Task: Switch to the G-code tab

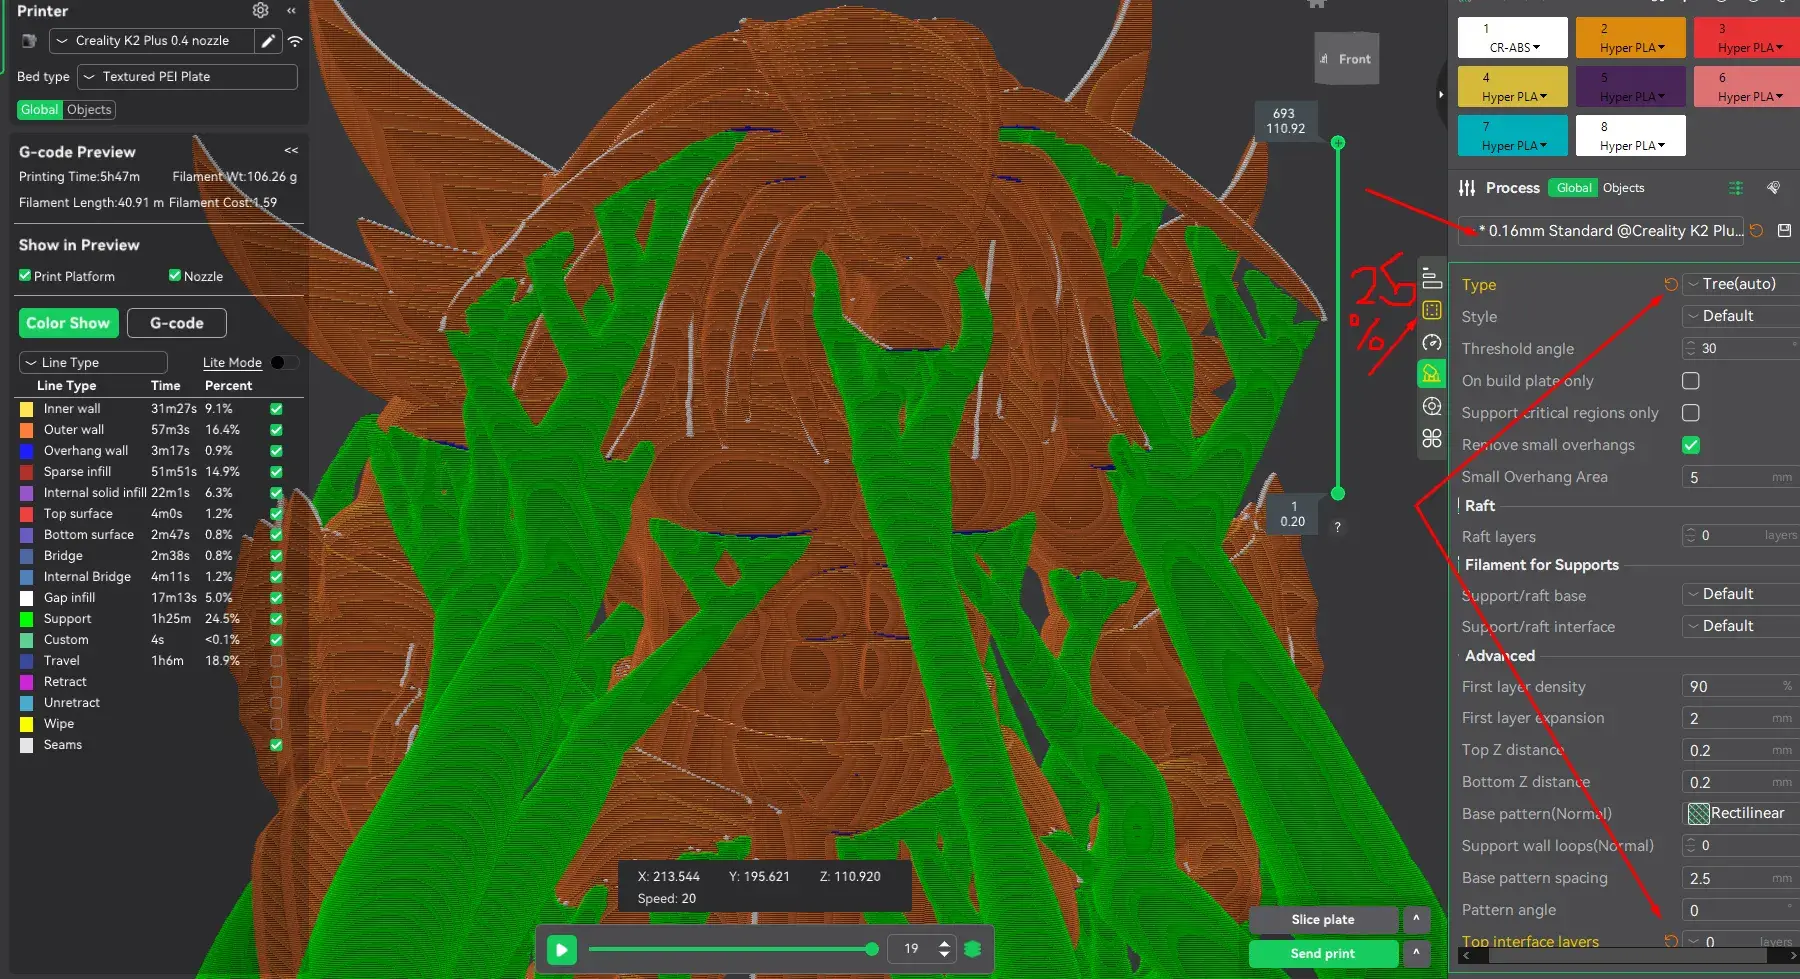Action: click(x=176, y=323)
